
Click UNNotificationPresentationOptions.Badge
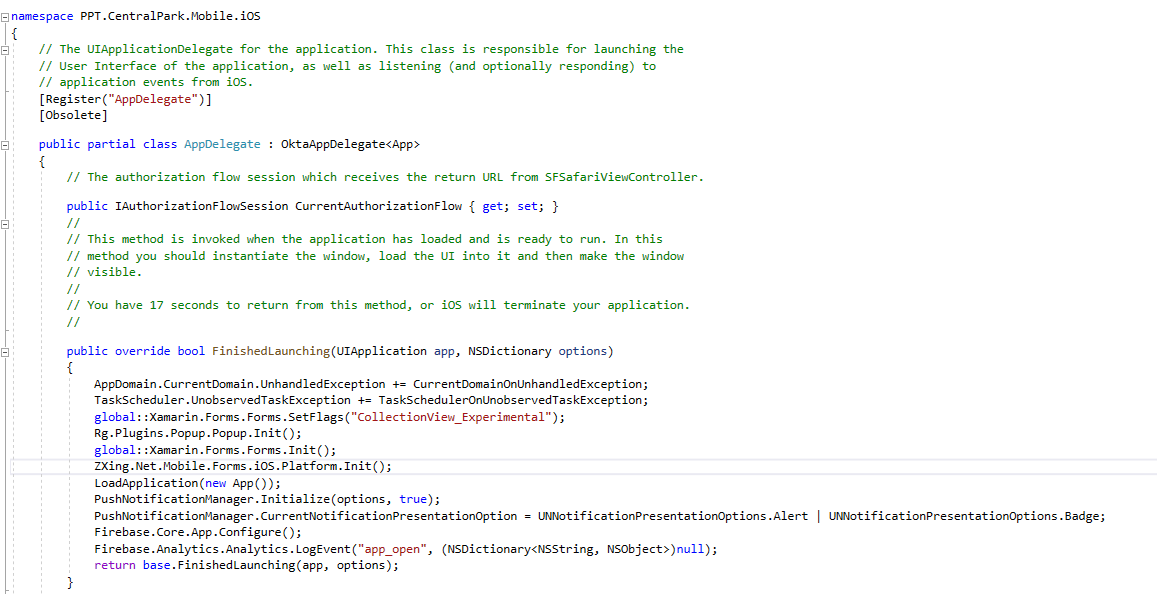tap(964, 516)
